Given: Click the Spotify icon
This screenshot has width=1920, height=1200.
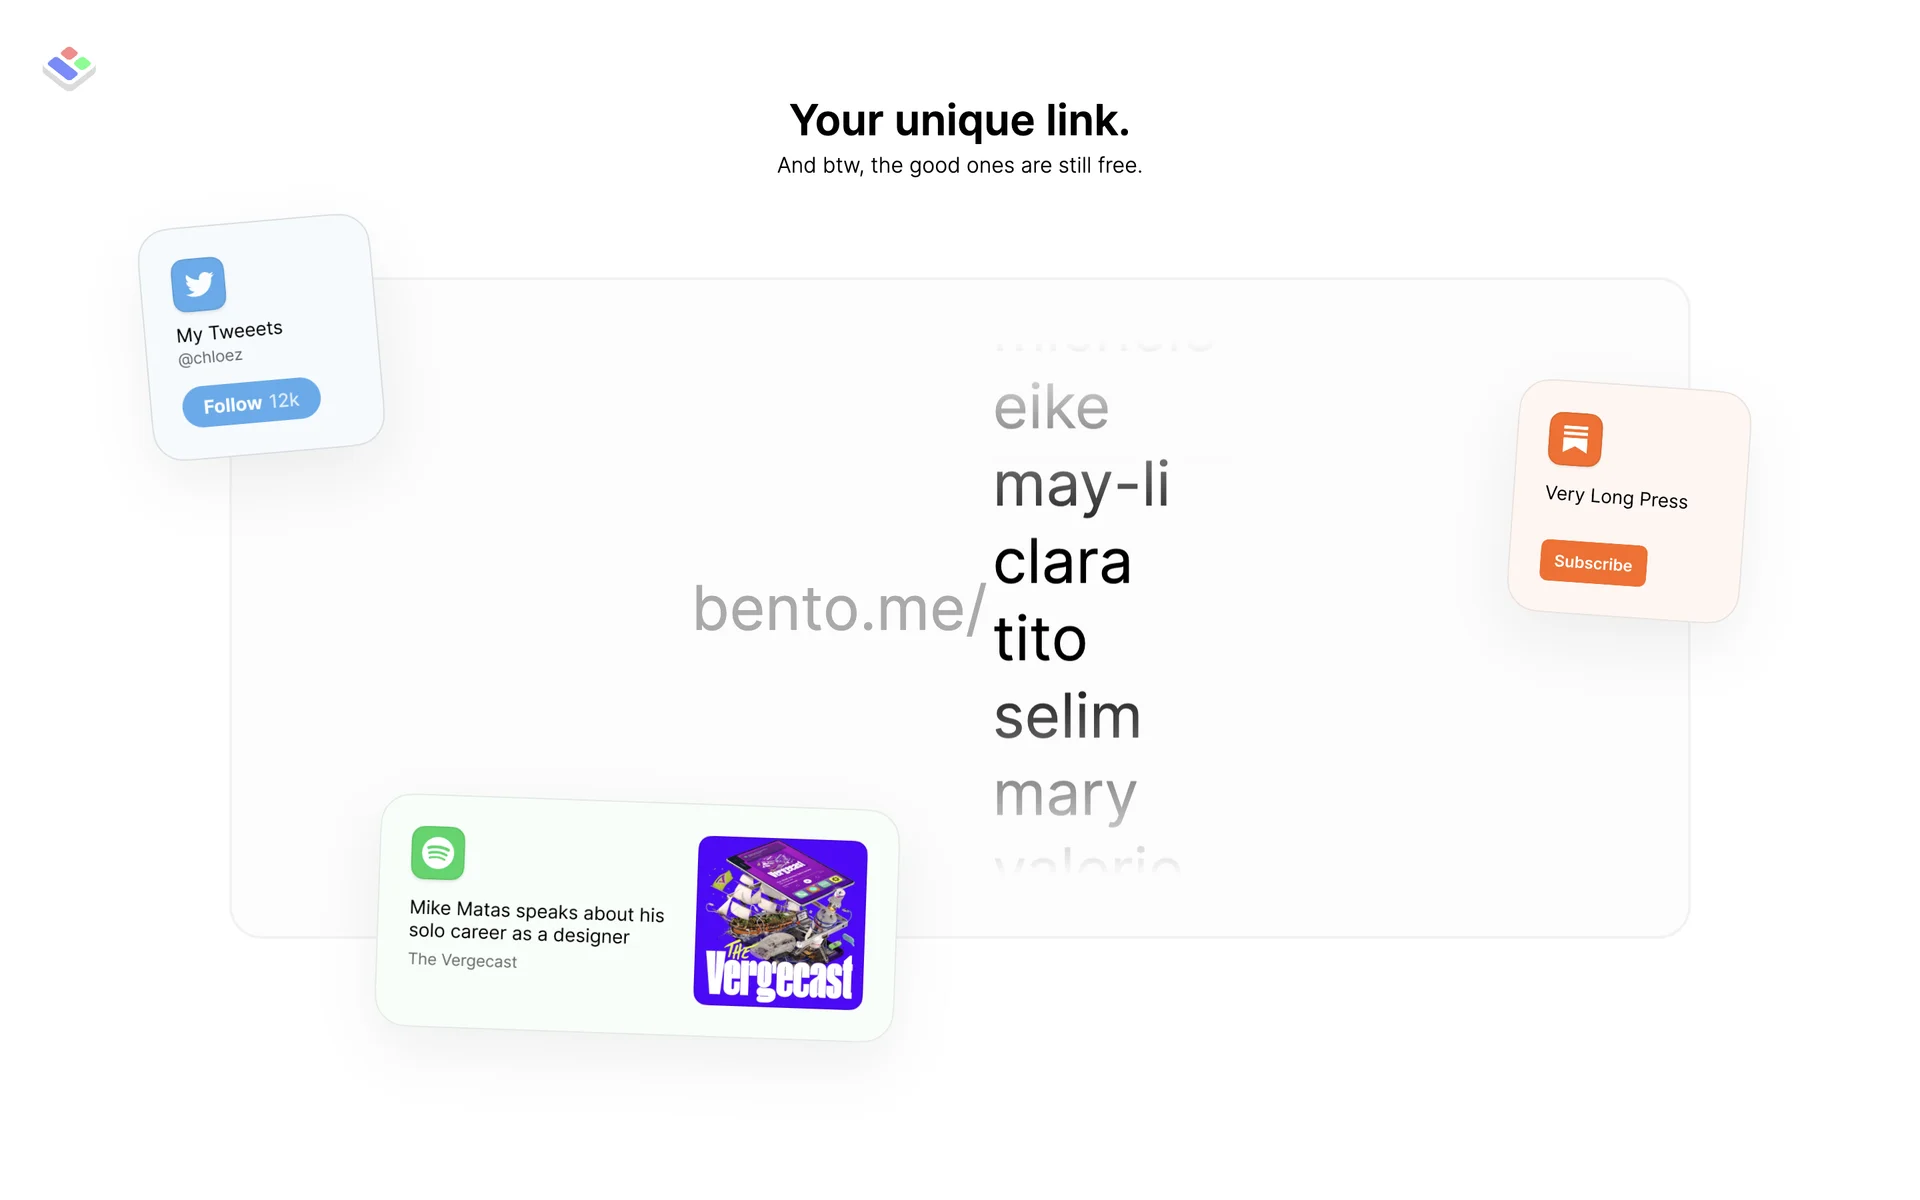Looking at the screenshot, I should click(438, 853).
